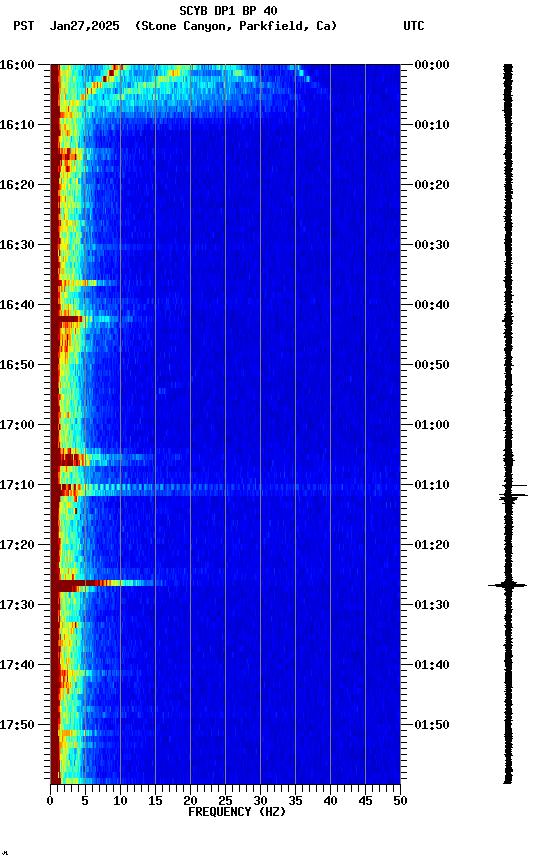Select the 16:30 PST time label
The height and width of the screenshot is (864, 552).
pos(17,245)
